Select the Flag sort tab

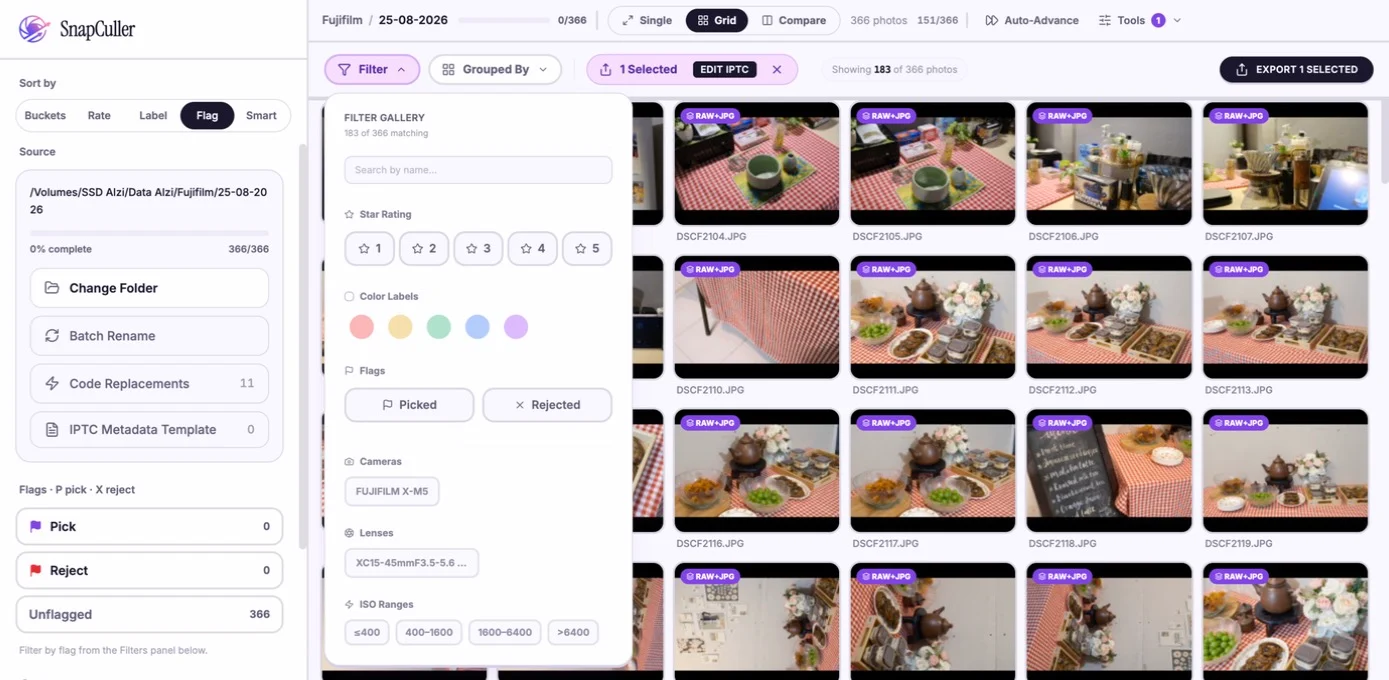[207, 116]
